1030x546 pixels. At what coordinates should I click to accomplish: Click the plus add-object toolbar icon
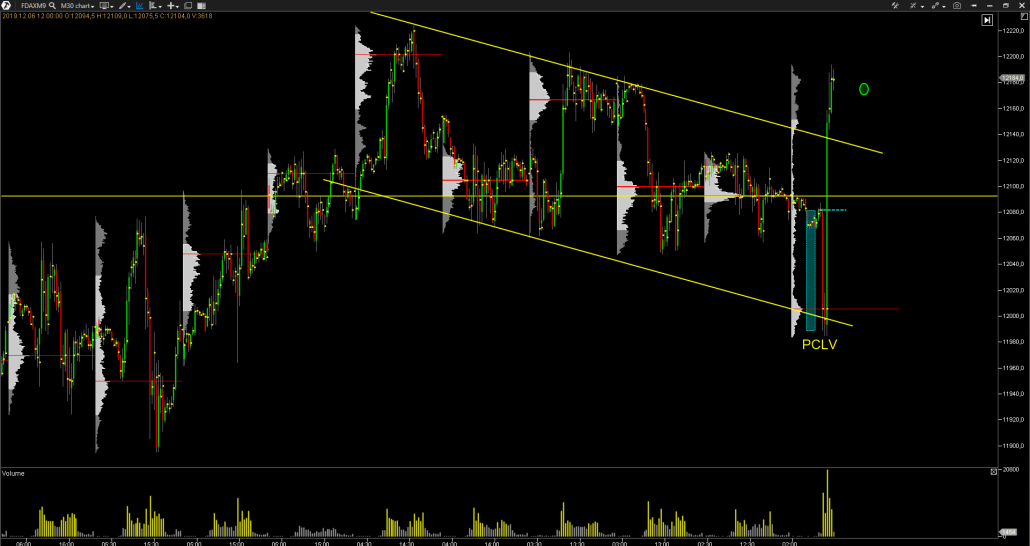click(172, 6)
